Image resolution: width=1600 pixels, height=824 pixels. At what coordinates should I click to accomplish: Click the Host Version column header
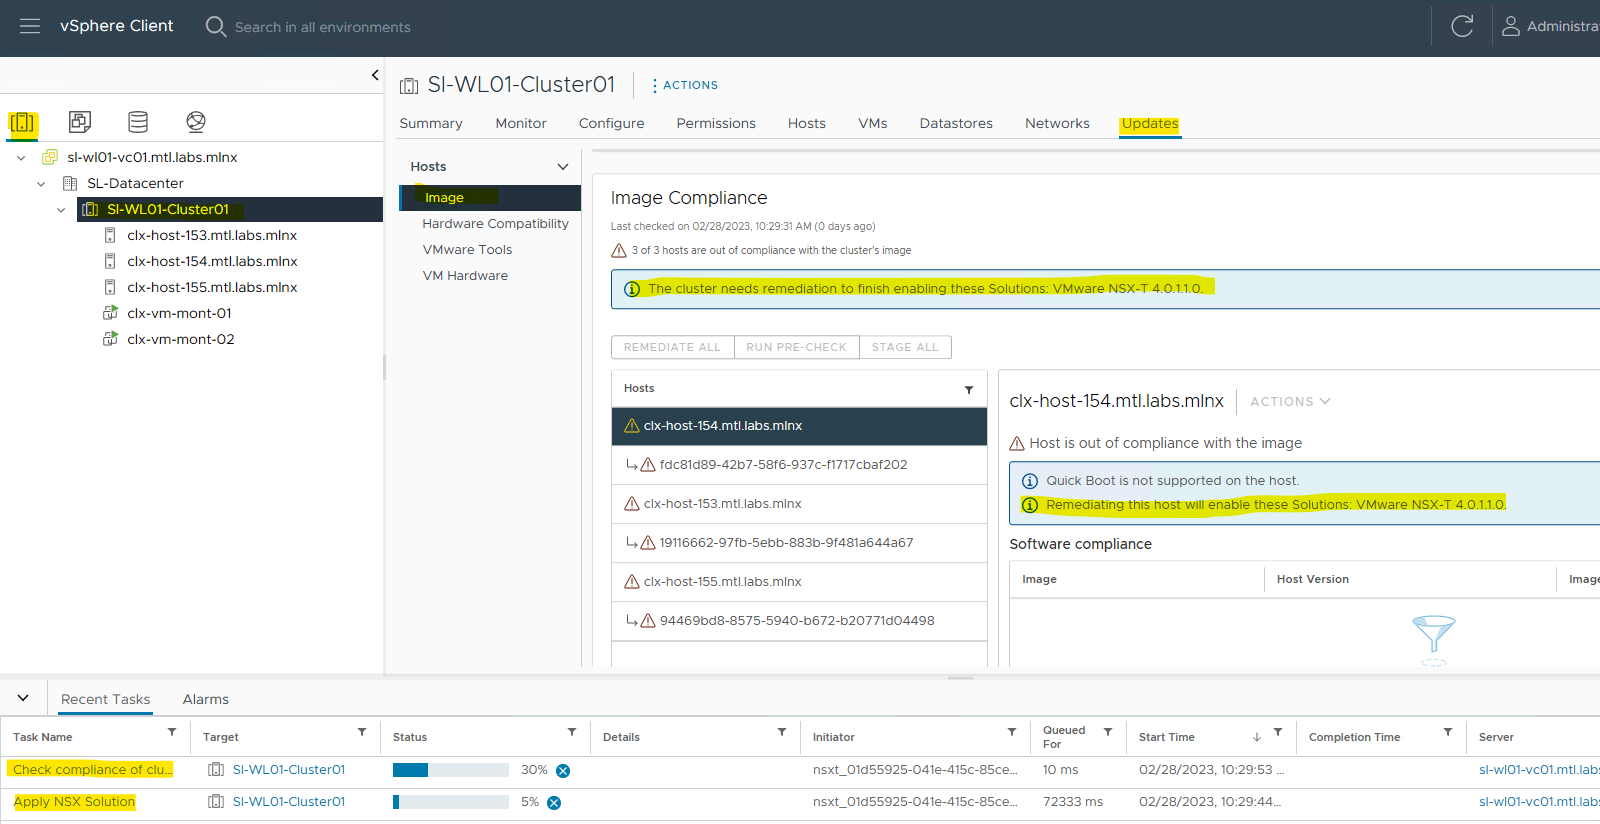click(x=1312, y=579)
